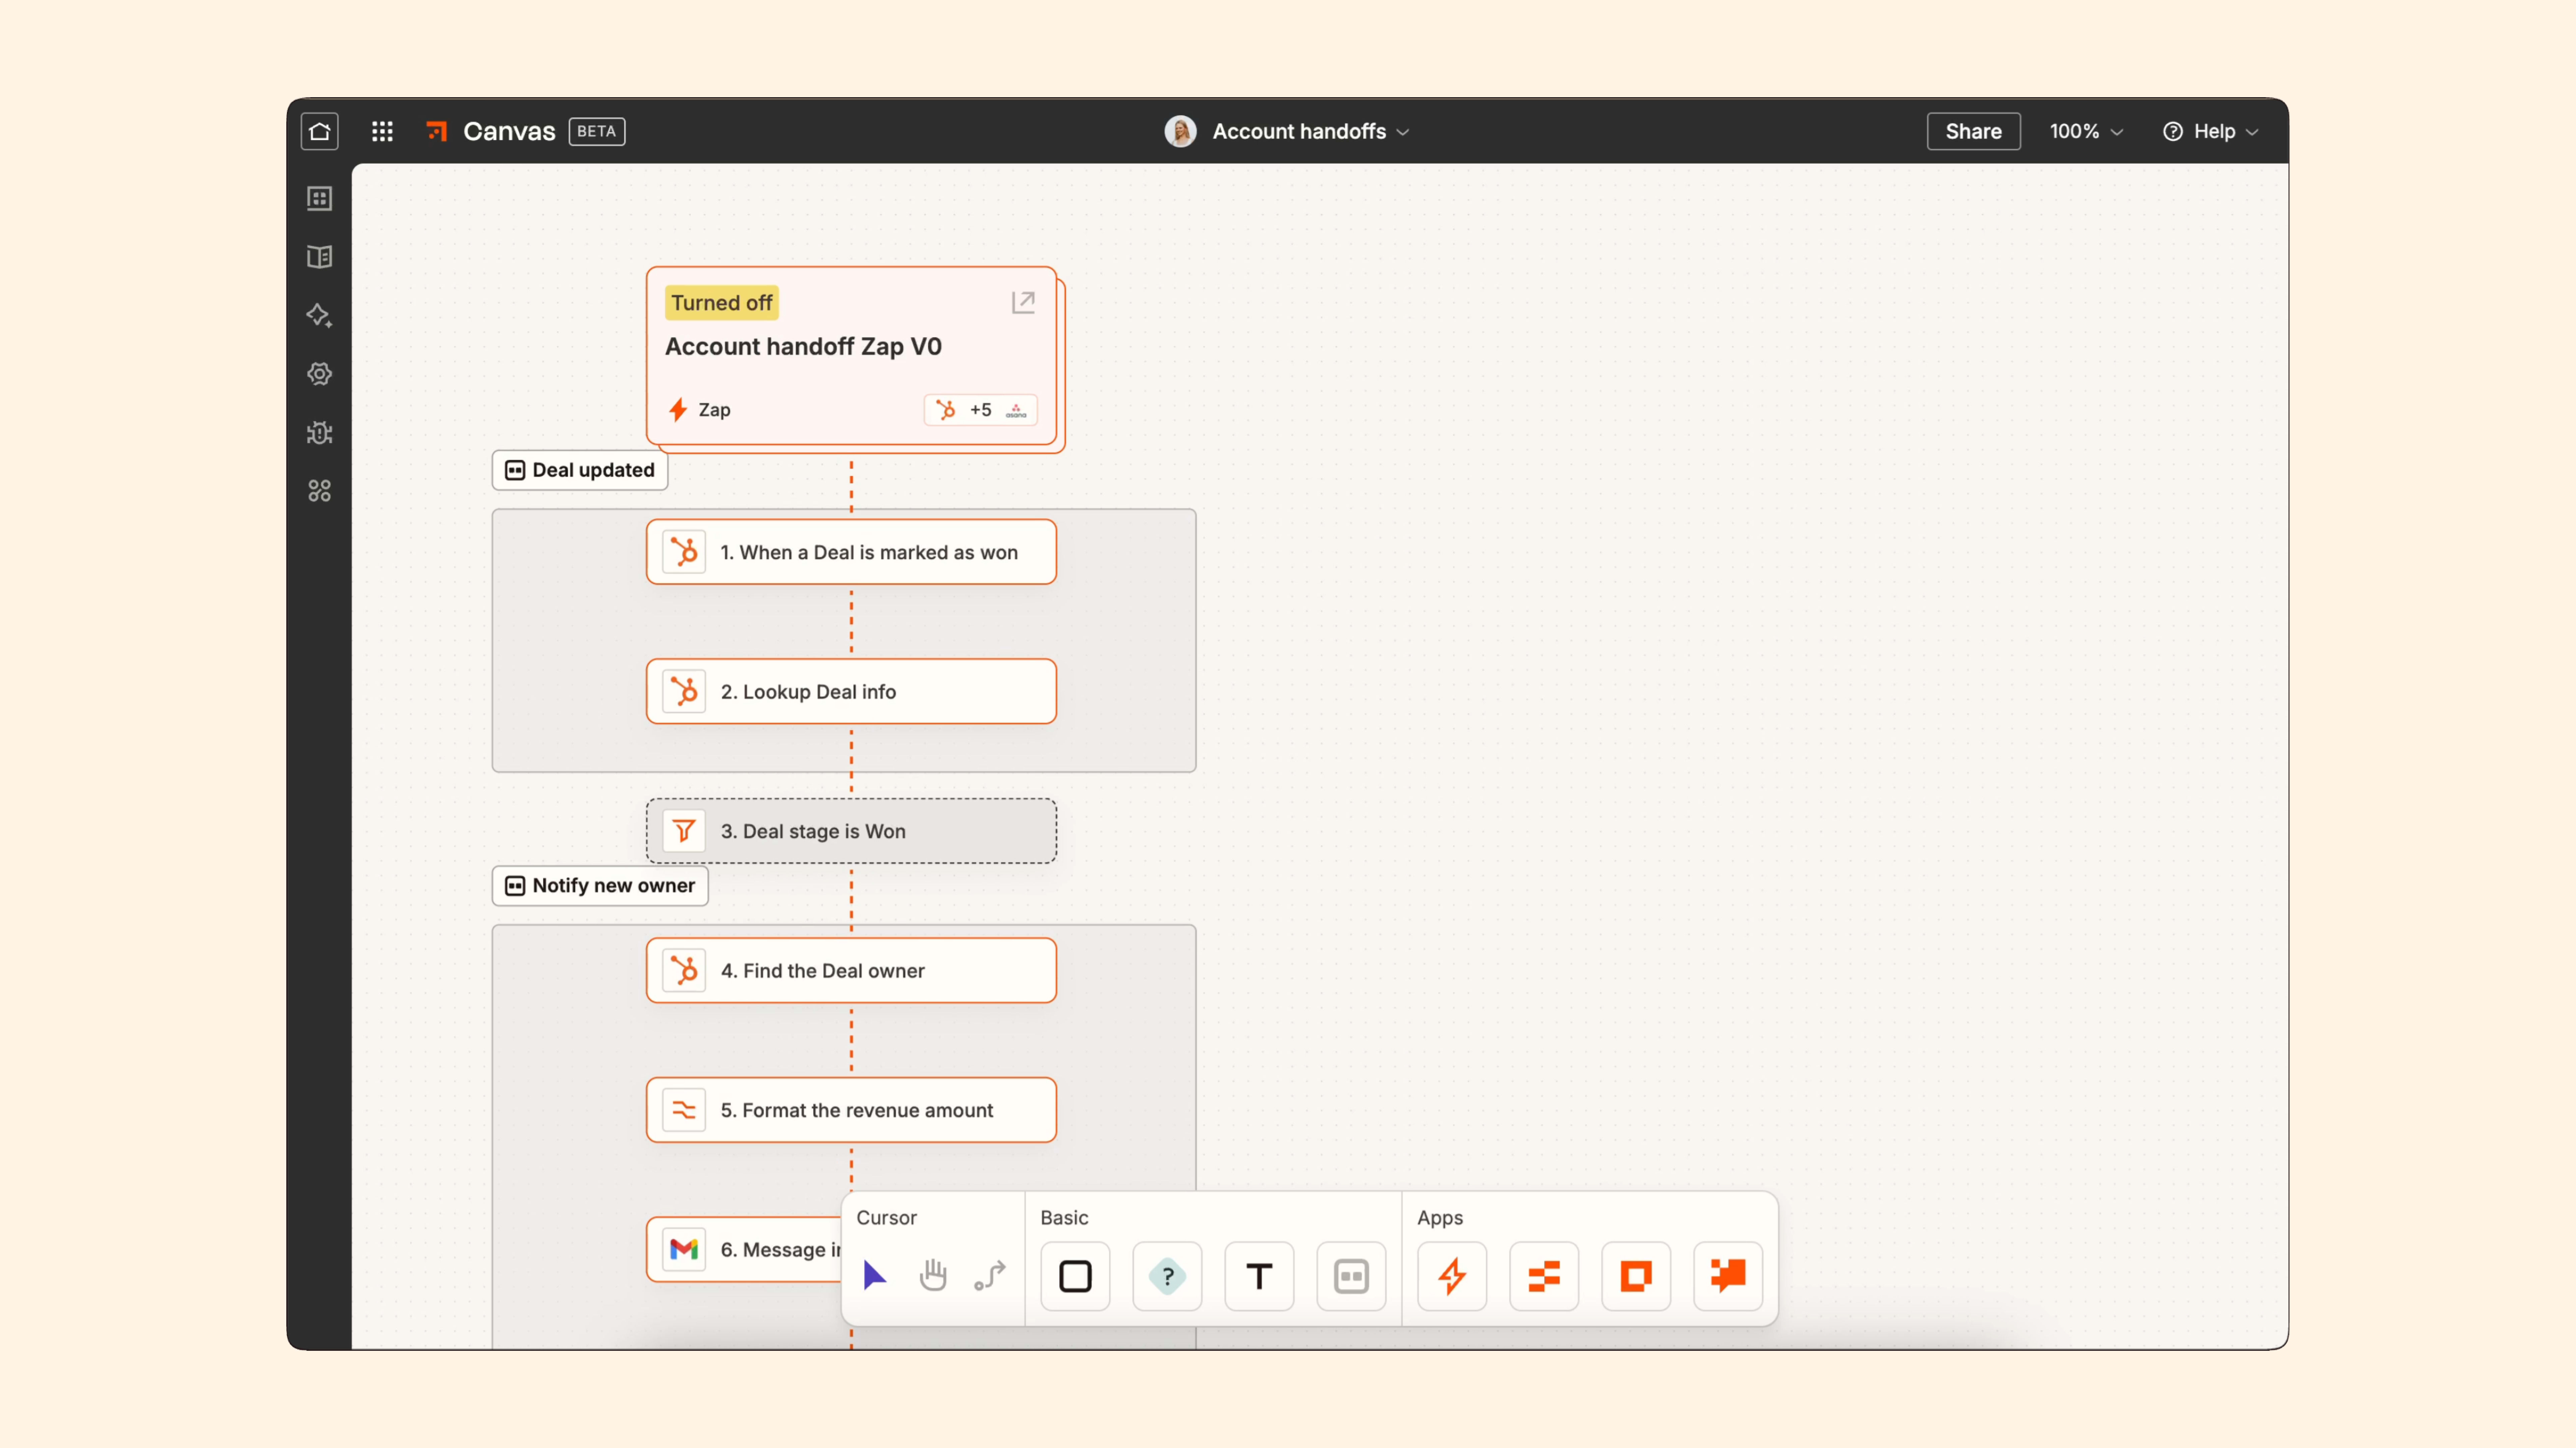The height and width of the screenshot is (1448, 2576).
Task: Add the orange chatbot app step
Action: pos(1728,1276)
